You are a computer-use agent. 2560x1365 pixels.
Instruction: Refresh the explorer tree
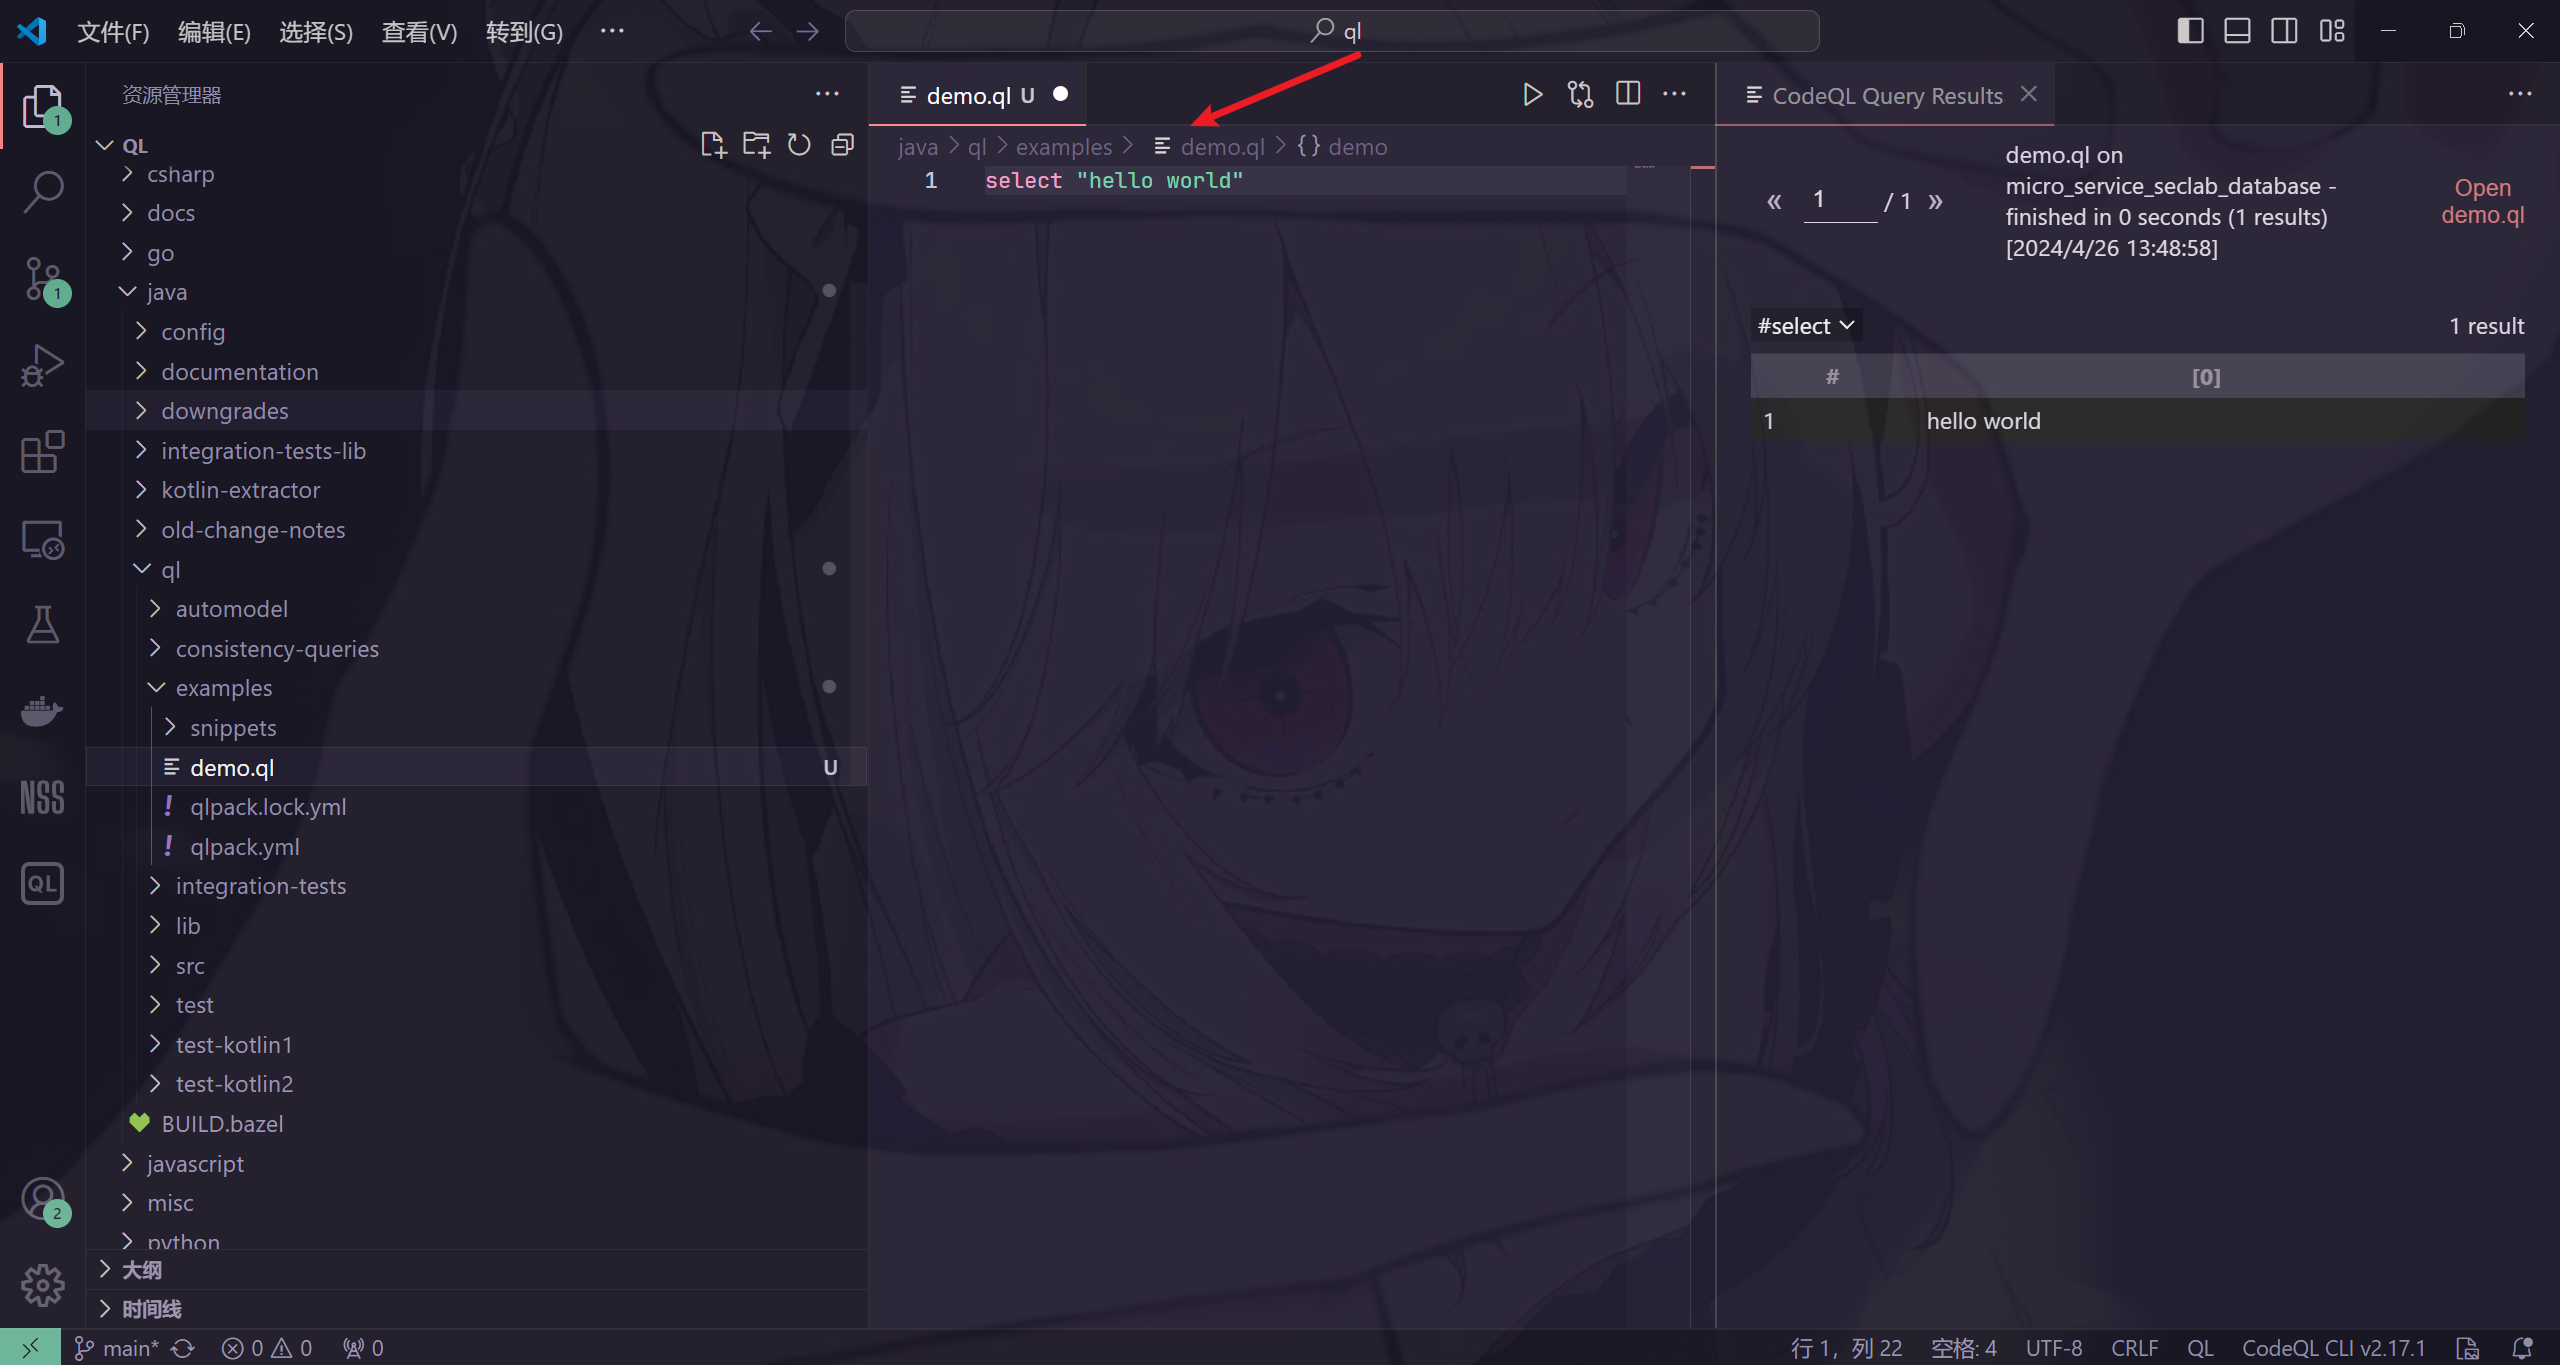(799, 145)
